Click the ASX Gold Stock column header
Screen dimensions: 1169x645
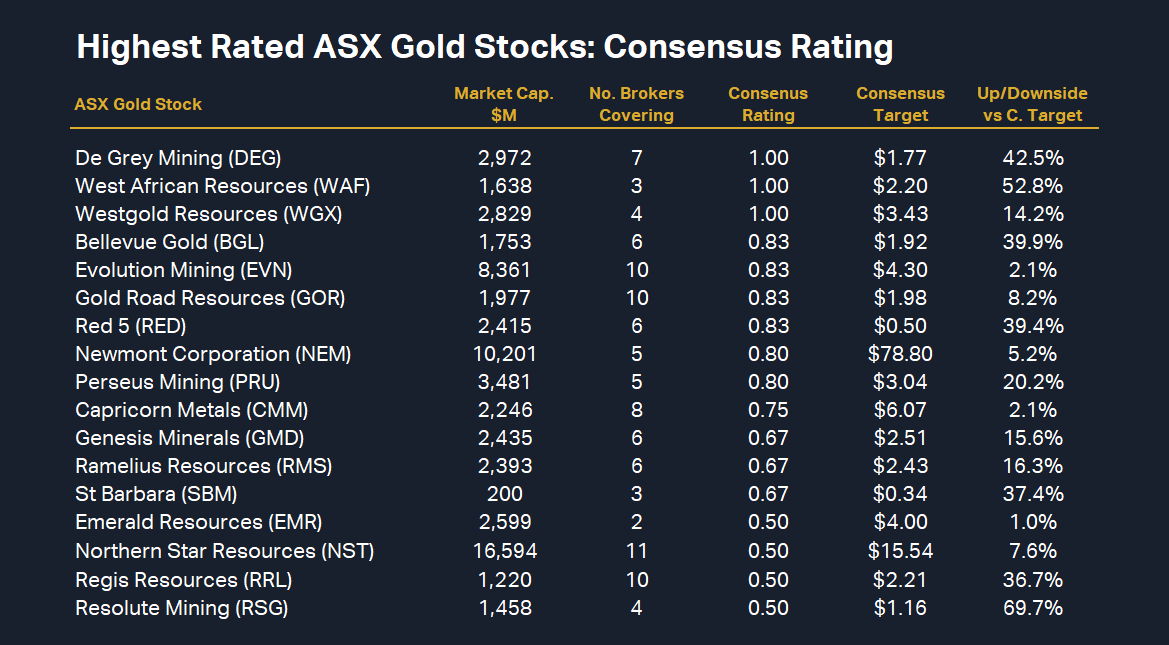138,104
